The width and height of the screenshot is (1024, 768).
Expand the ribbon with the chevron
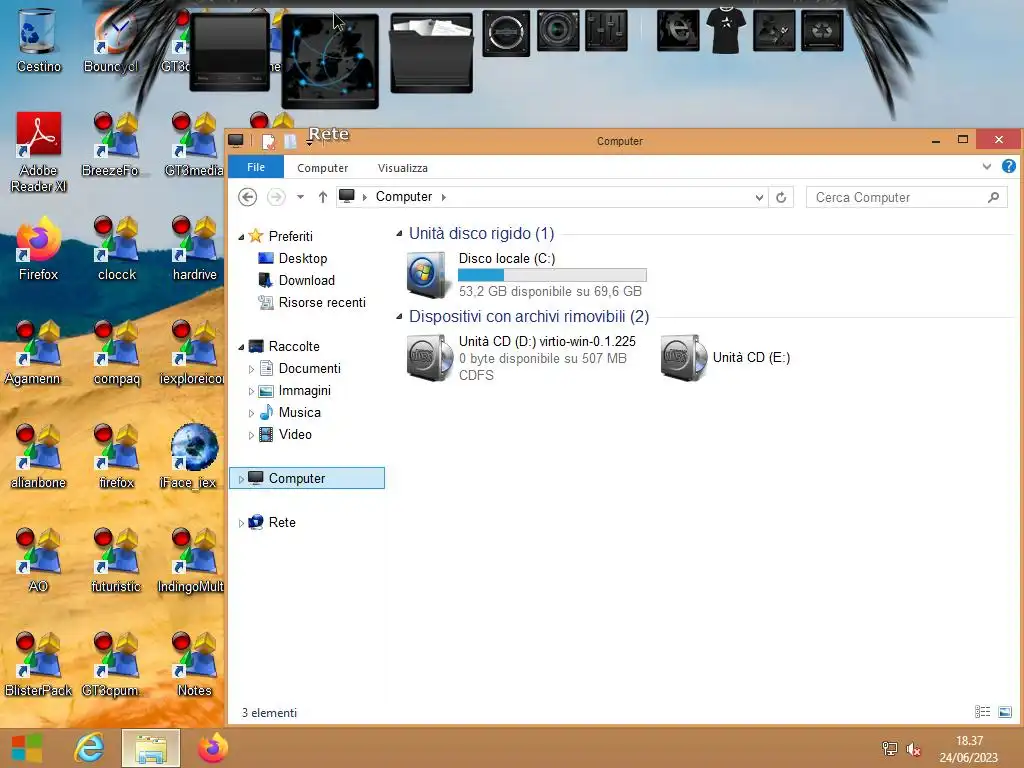[987, 167]
